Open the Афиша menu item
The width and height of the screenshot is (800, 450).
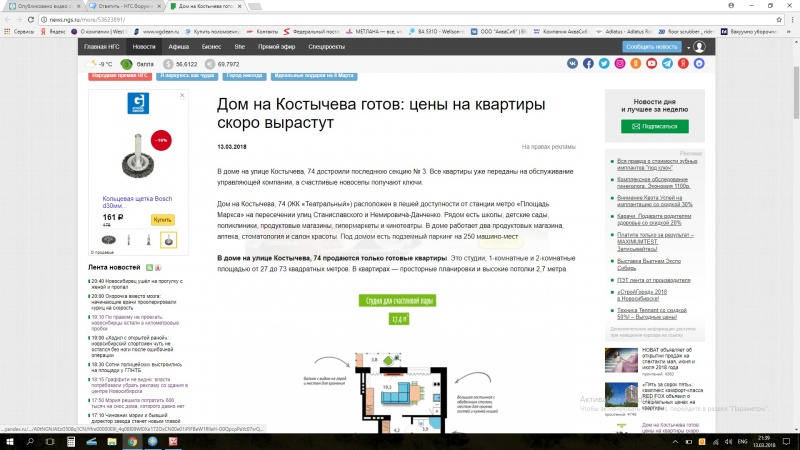click(x=179, y=46)
